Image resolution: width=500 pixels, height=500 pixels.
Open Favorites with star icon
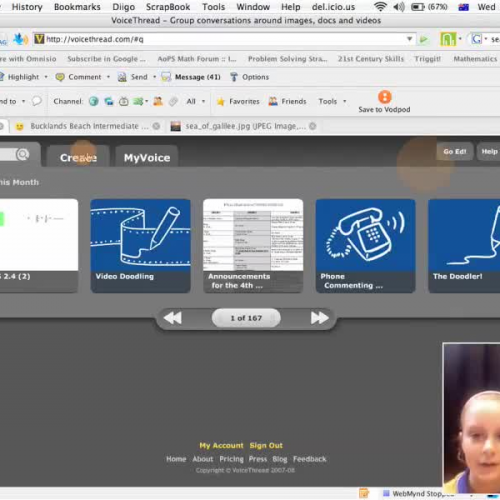pos(238,101)
